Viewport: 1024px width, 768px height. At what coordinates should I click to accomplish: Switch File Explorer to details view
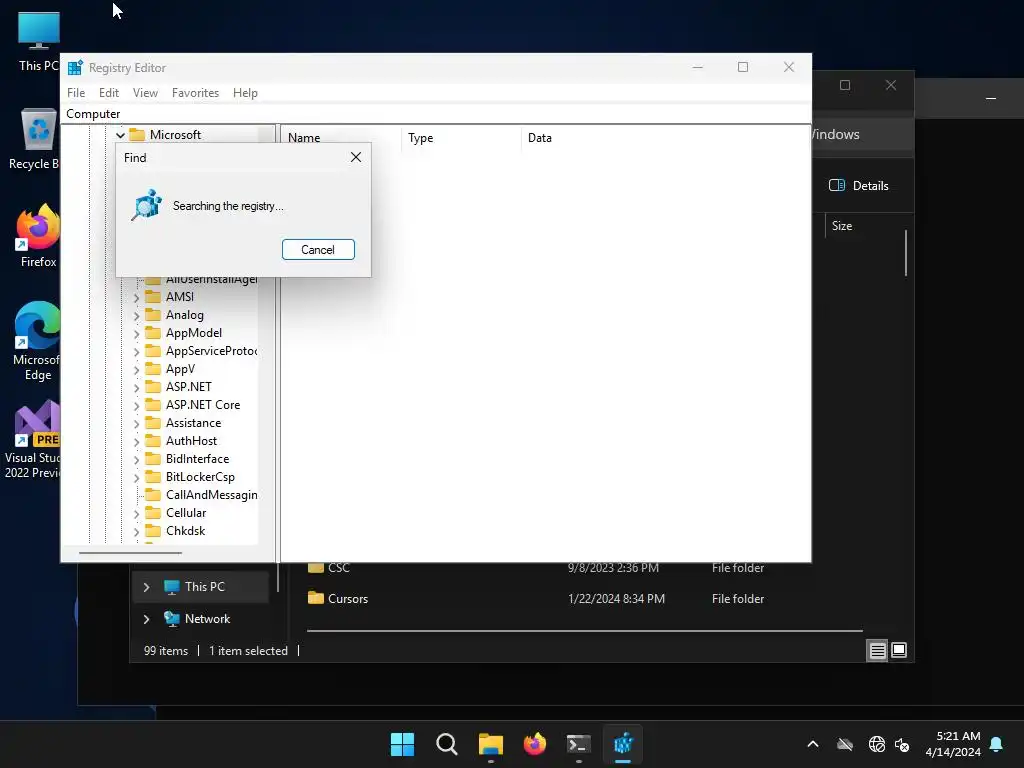877,650
